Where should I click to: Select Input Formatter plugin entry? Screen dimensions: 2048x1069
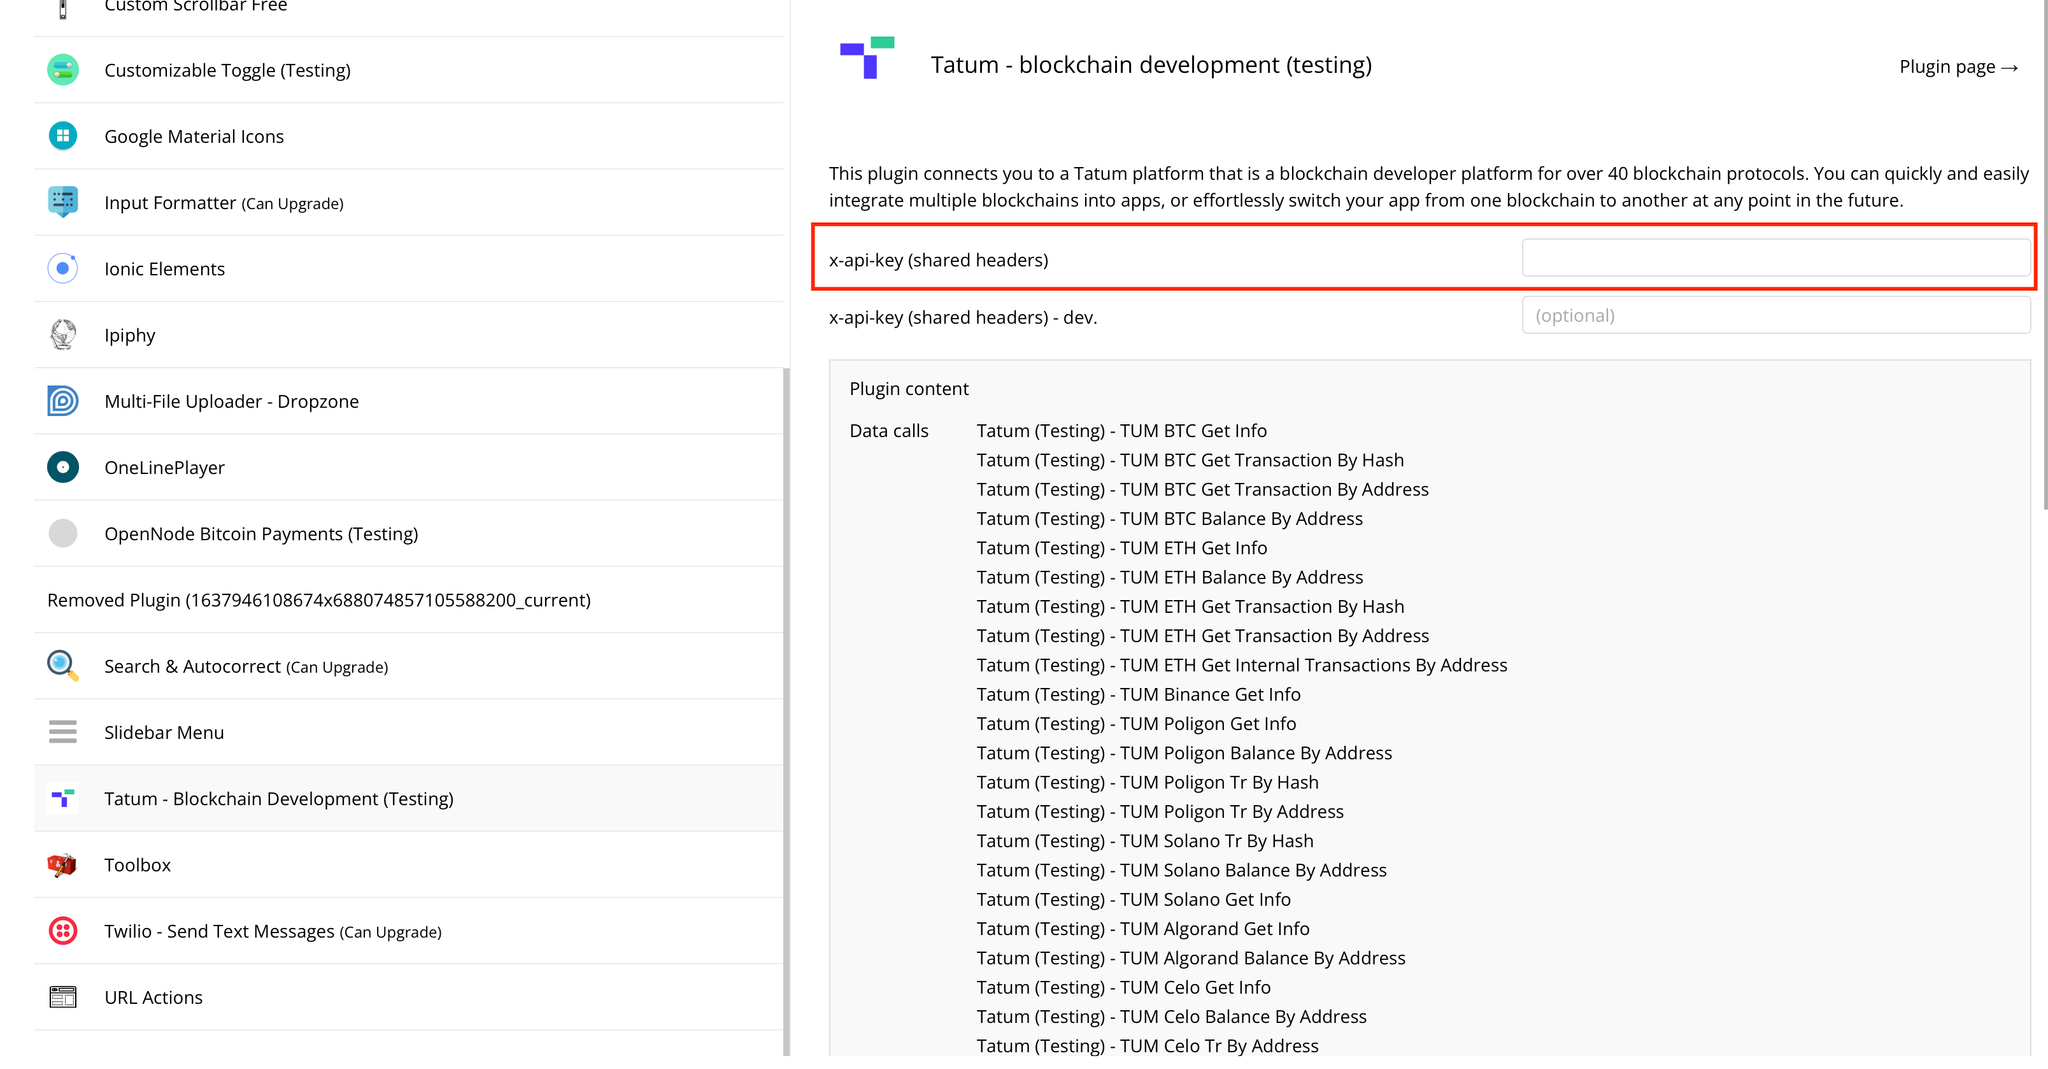coord(409,202)
